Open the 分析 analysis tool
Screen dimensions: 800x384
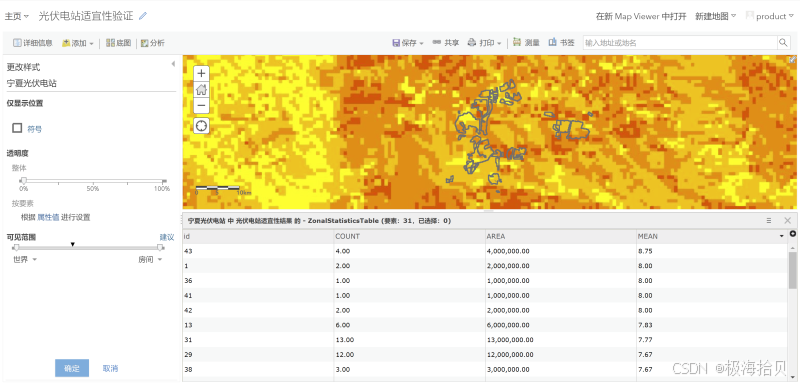(153, 43)
